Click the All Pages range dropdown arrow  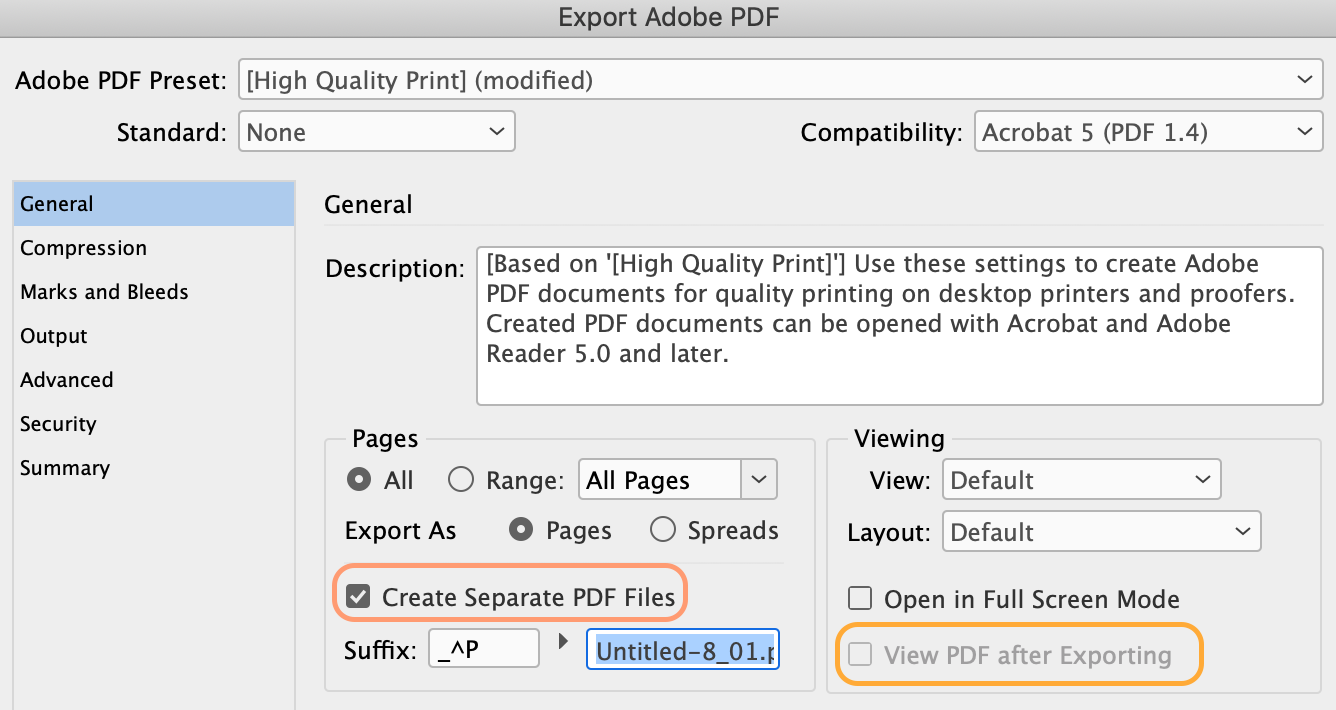[759, 480]
